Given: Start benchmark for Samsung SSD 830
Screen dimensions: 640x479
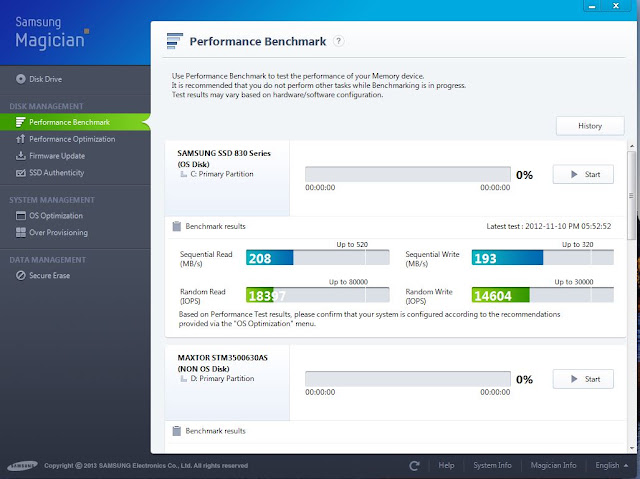Looking at the screenshot, I should 583,174.
